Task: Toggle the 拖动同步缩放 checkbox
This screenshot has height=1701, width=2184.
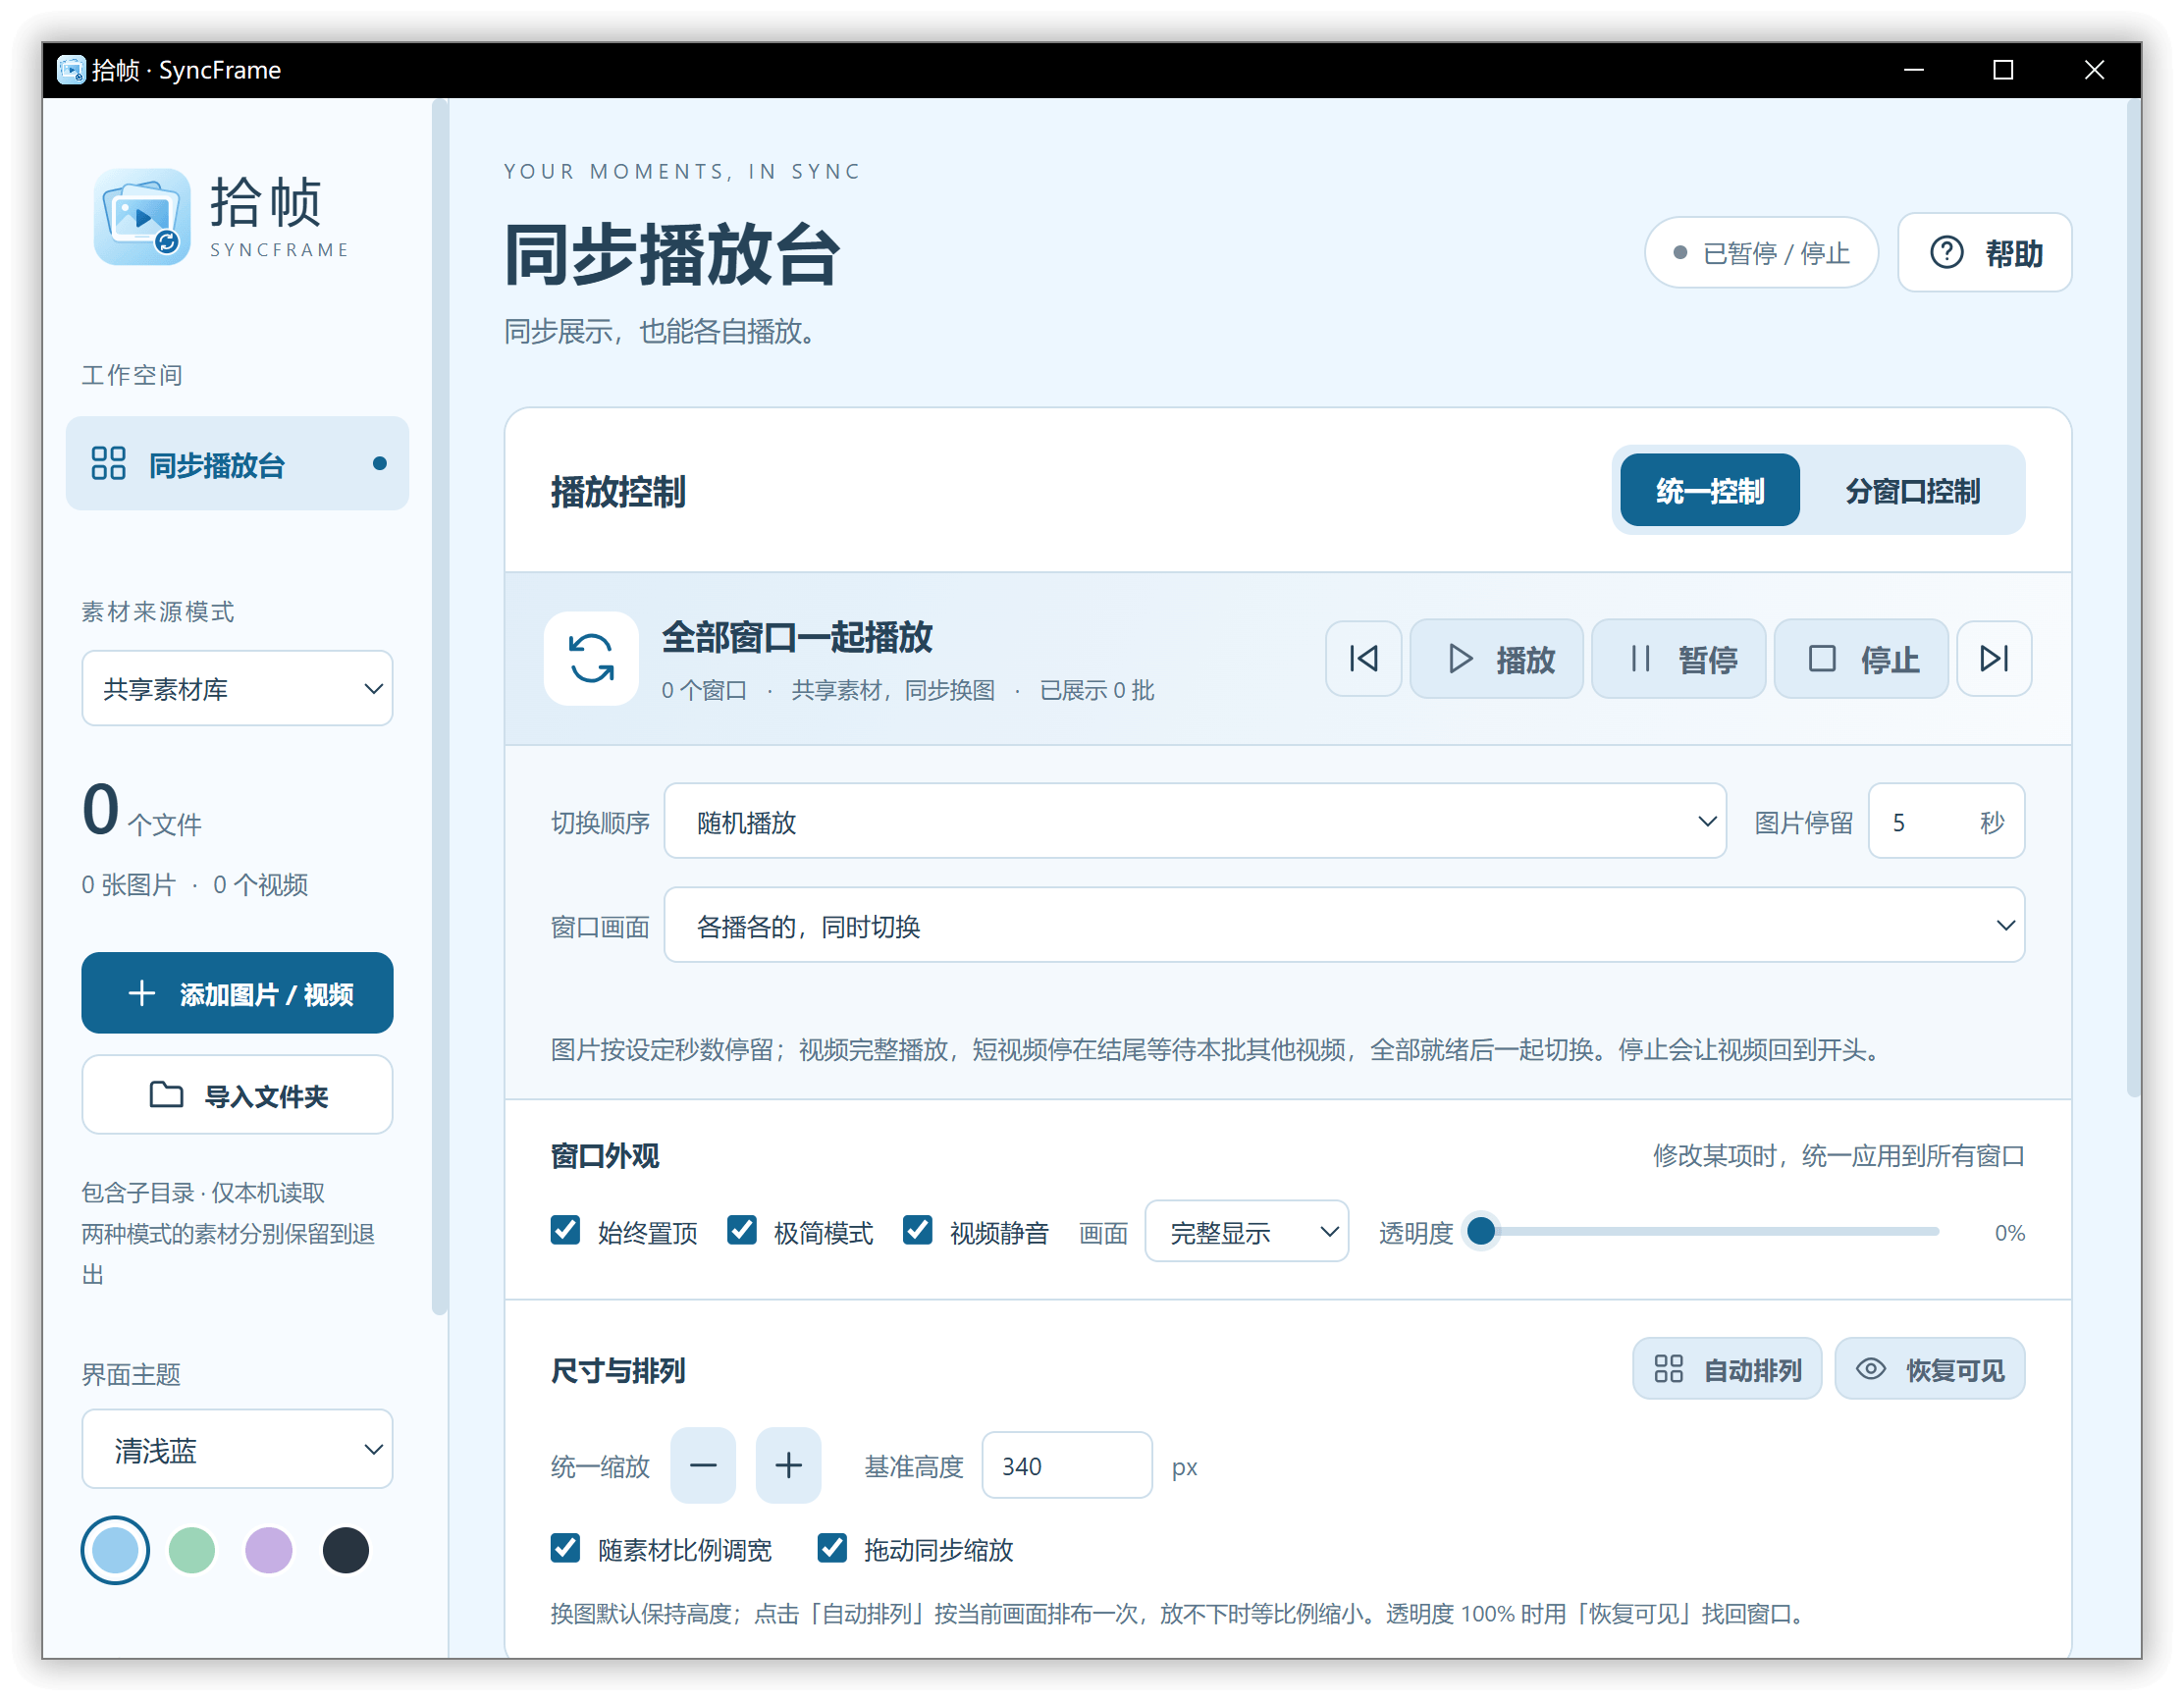Action: click(x=832, y=1549)
